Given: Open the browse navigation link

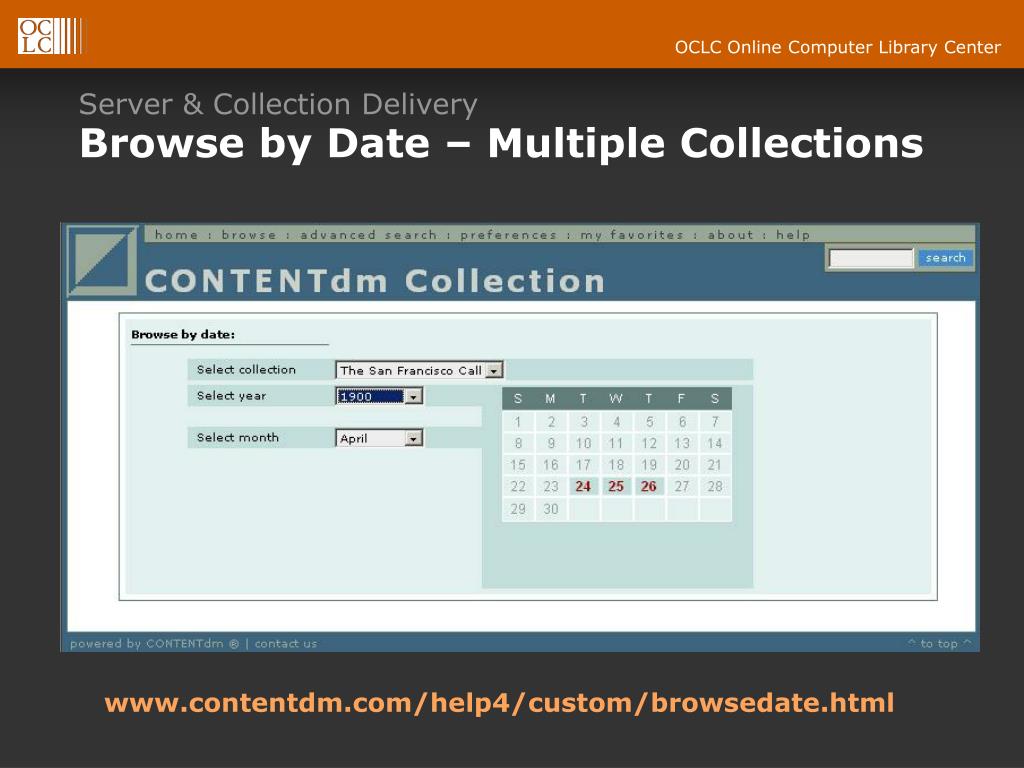Looking at the screenshot, I should pos(249,235).
